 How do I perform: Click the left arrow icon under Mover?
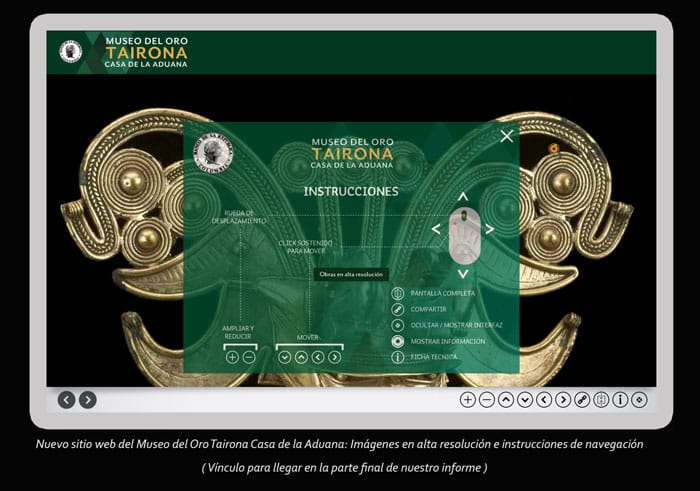click(318, 357)
